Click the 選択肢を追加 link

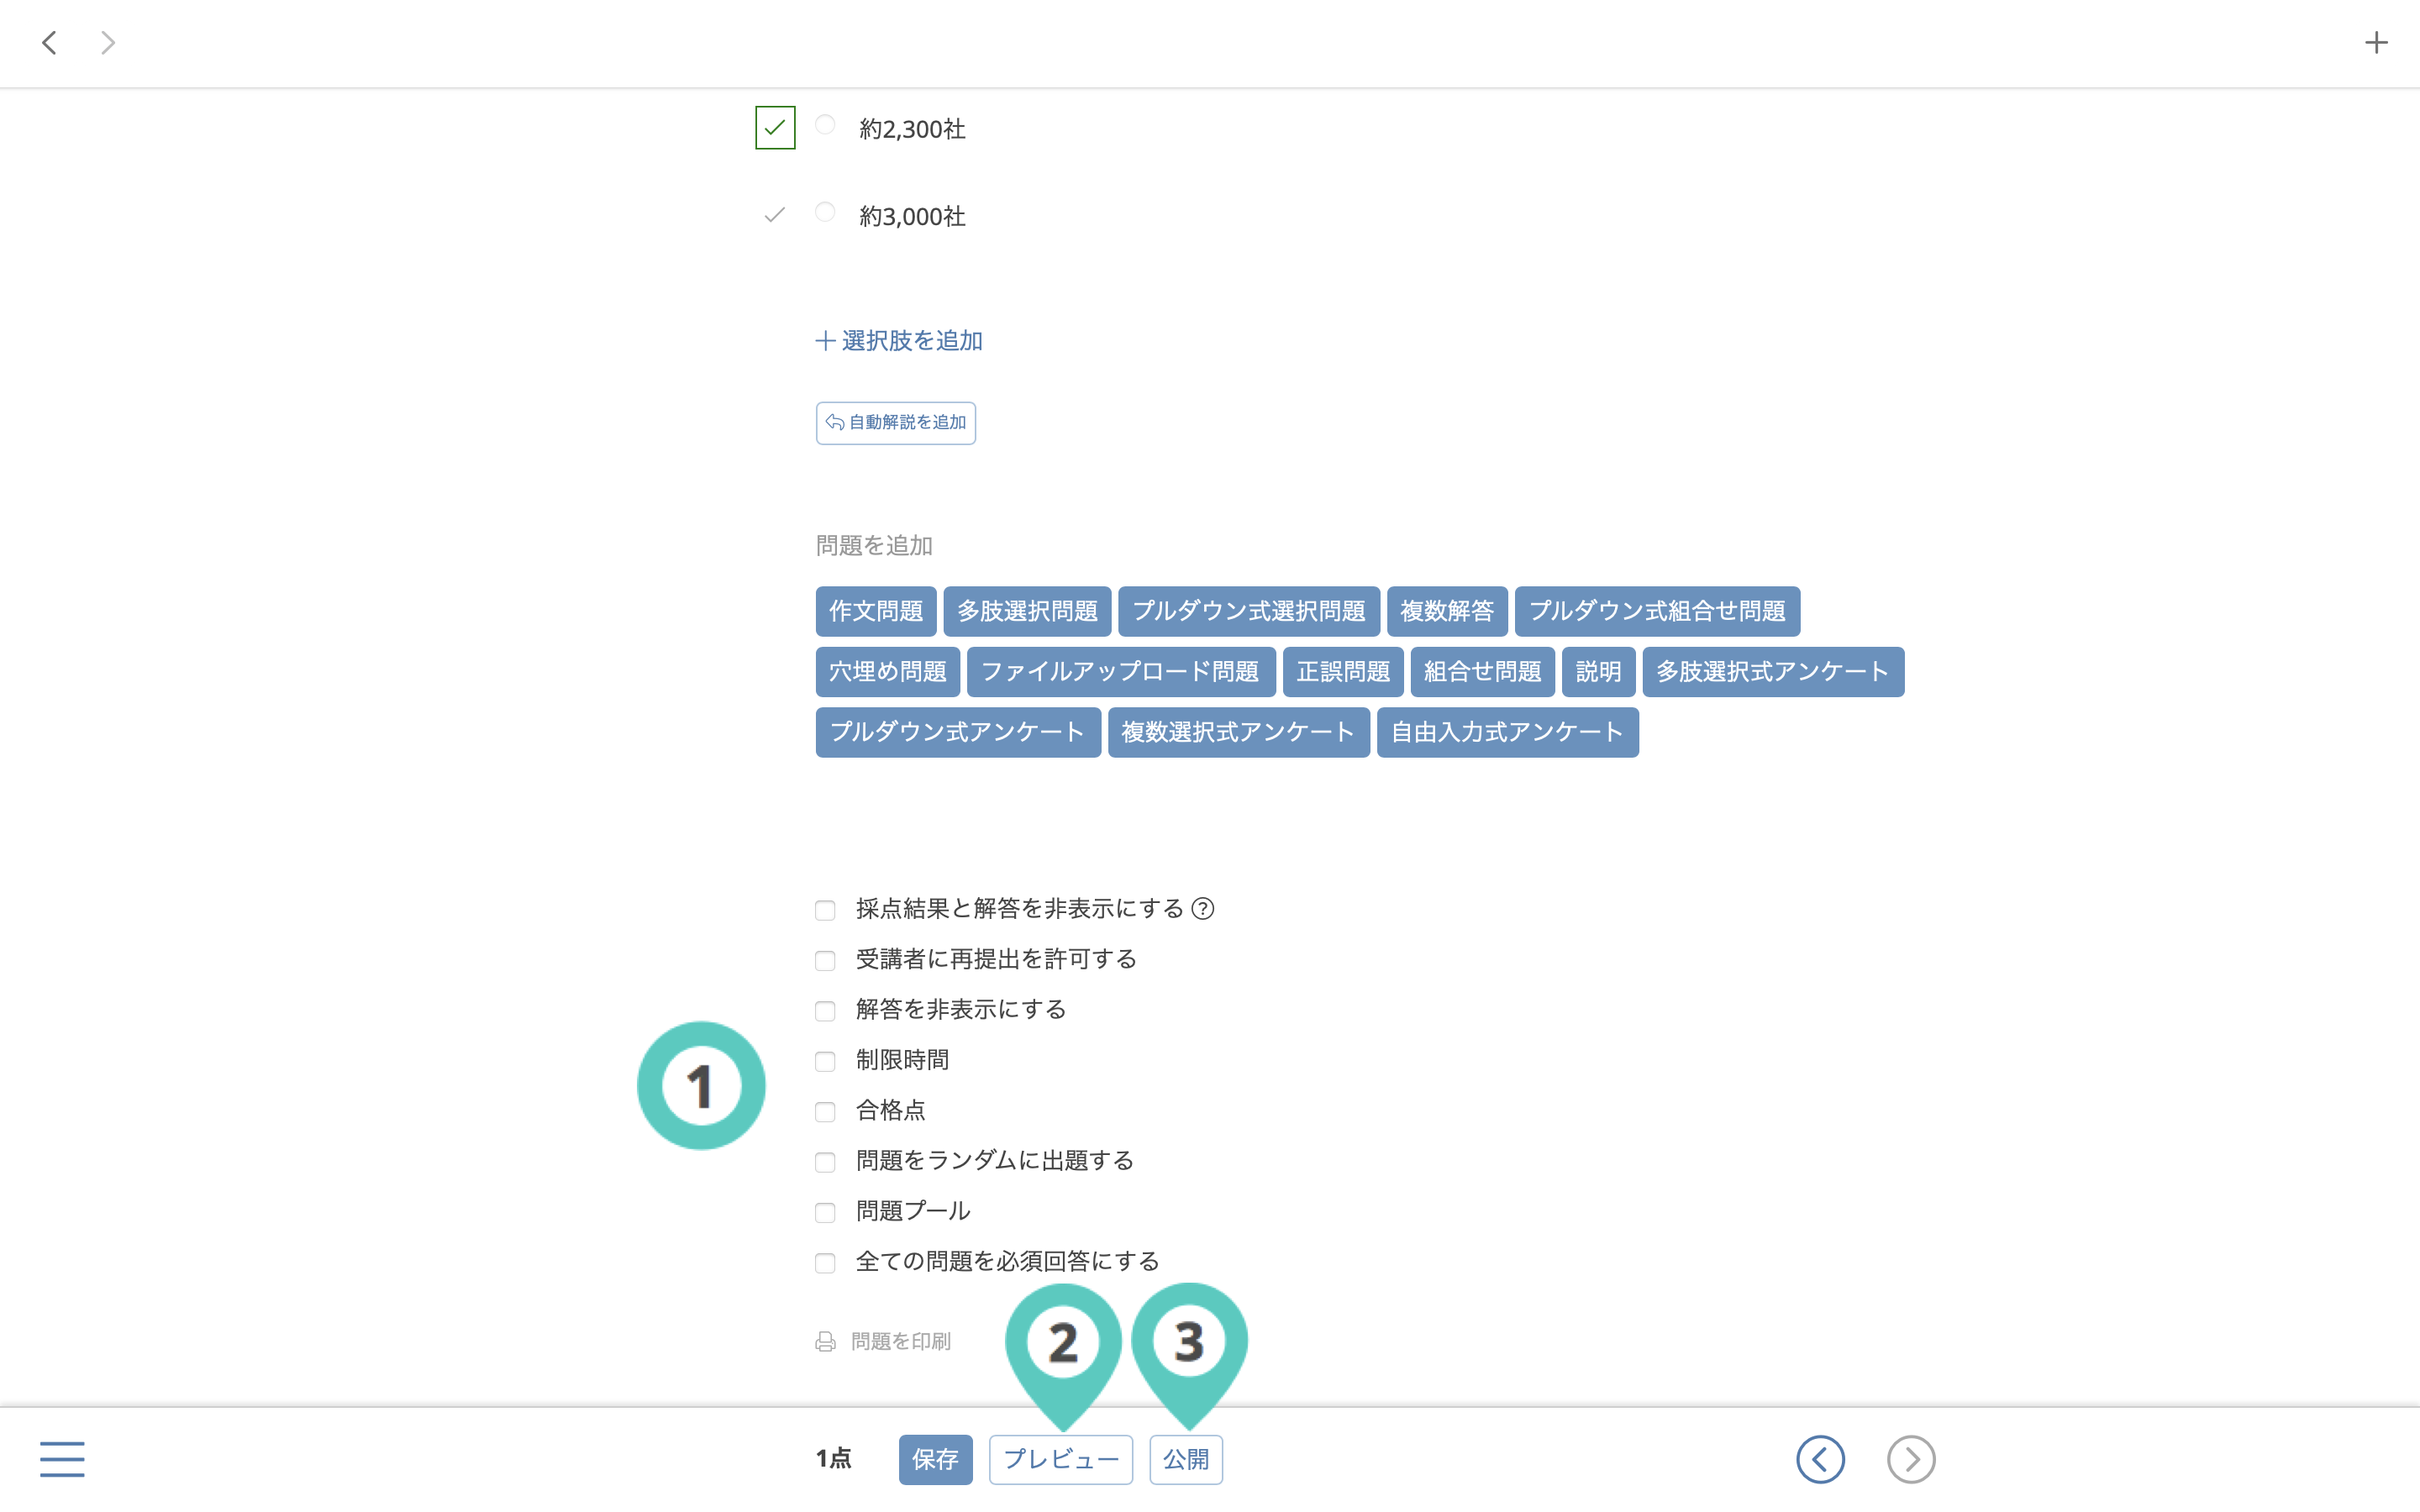[x=899, y=341]
